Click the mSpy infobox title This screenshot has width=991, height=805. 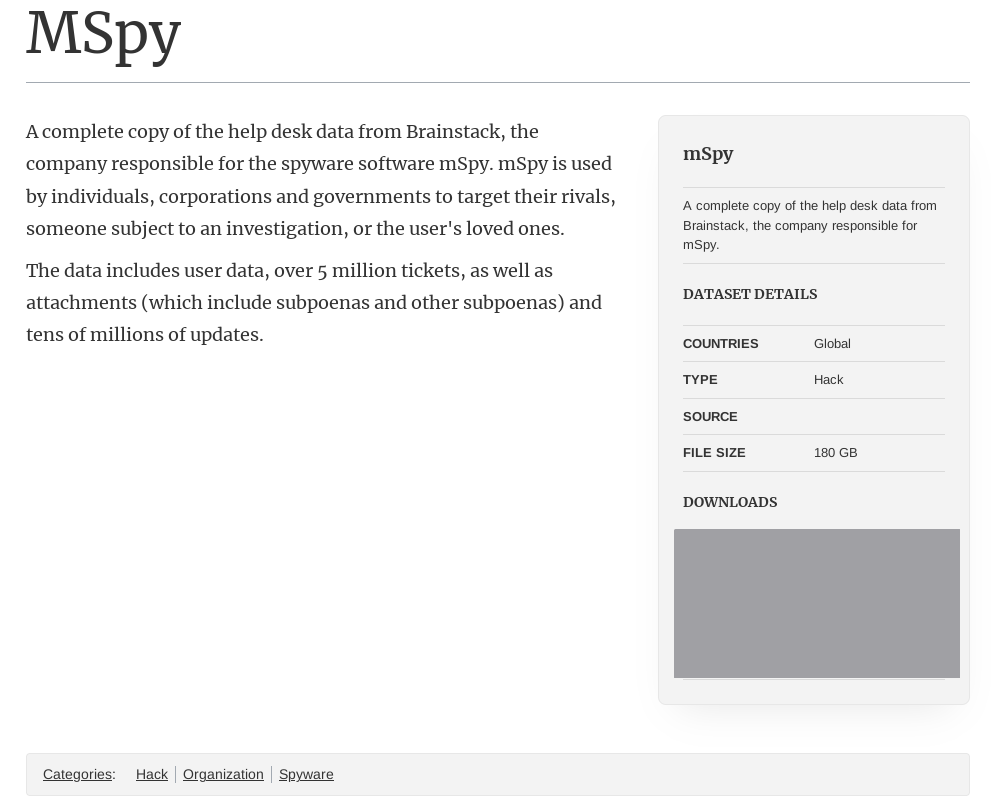(708, 154)
